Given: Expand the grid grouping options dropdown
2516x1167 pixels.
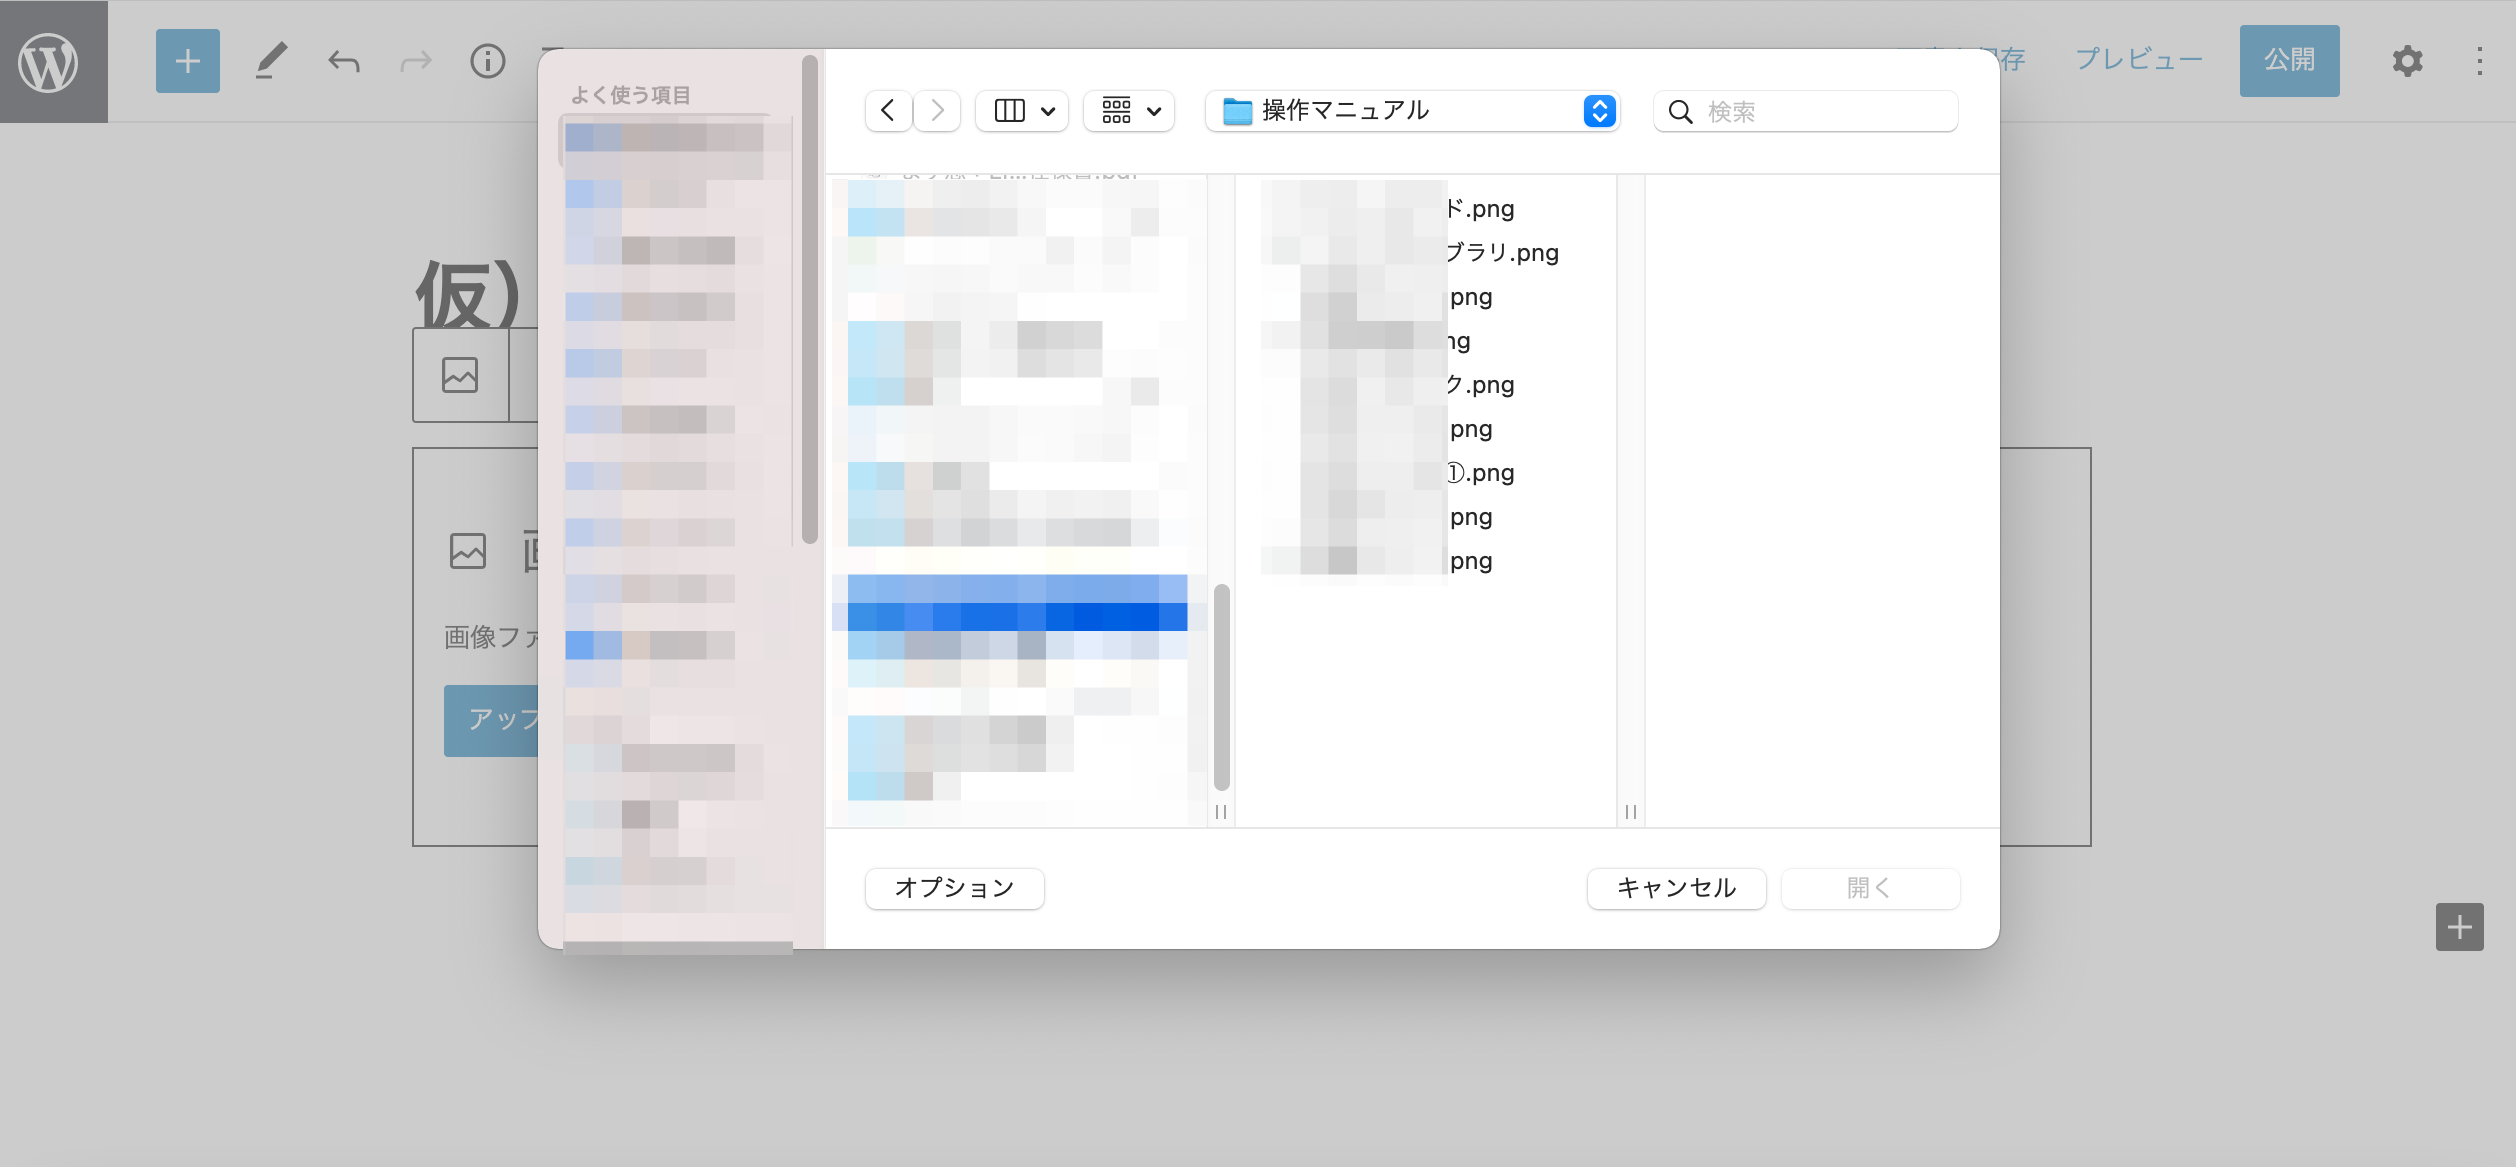Looking at the screenshot, I should click(1129, 111).
